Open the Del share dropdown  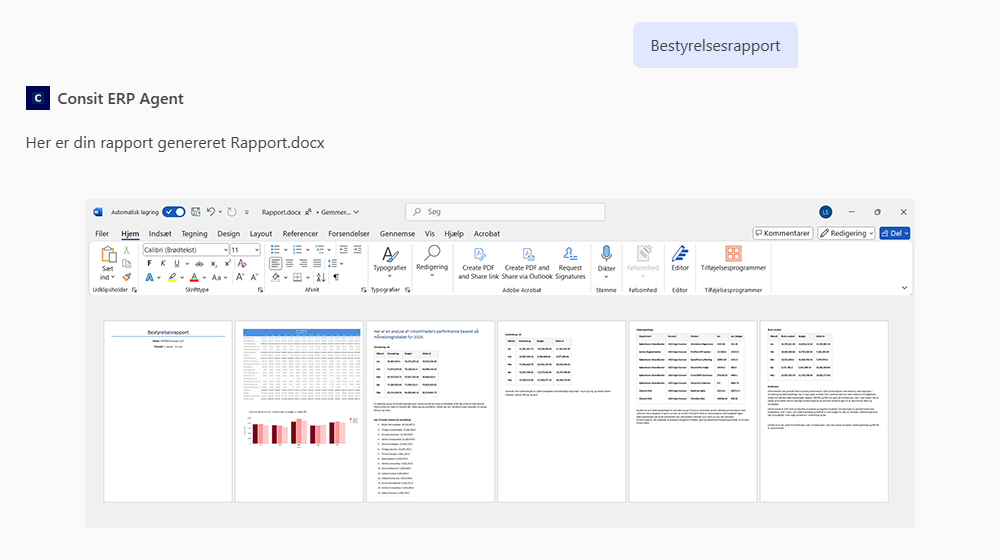pos(906,233)
